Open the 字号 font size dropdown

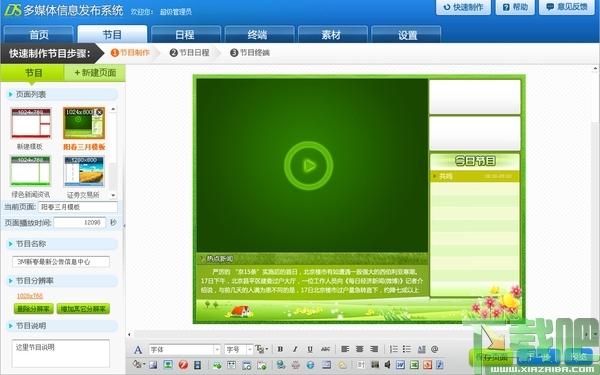click(x=238, y=349)
